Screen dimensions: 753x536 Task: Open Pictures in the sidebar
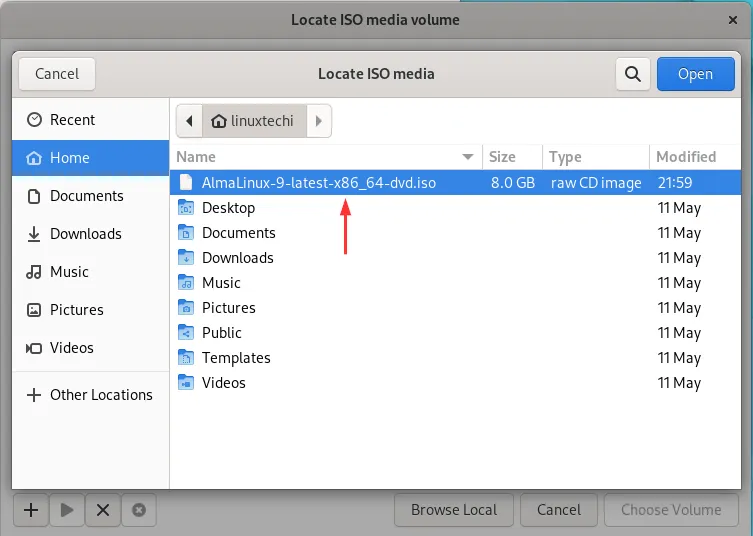90,310
